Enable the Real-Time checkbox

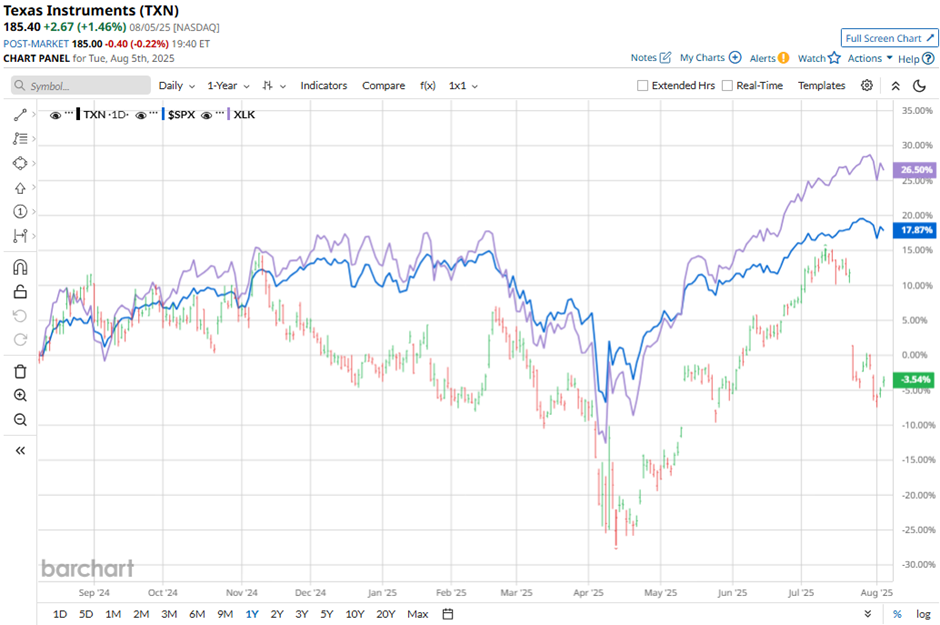[x=727, y=86]
